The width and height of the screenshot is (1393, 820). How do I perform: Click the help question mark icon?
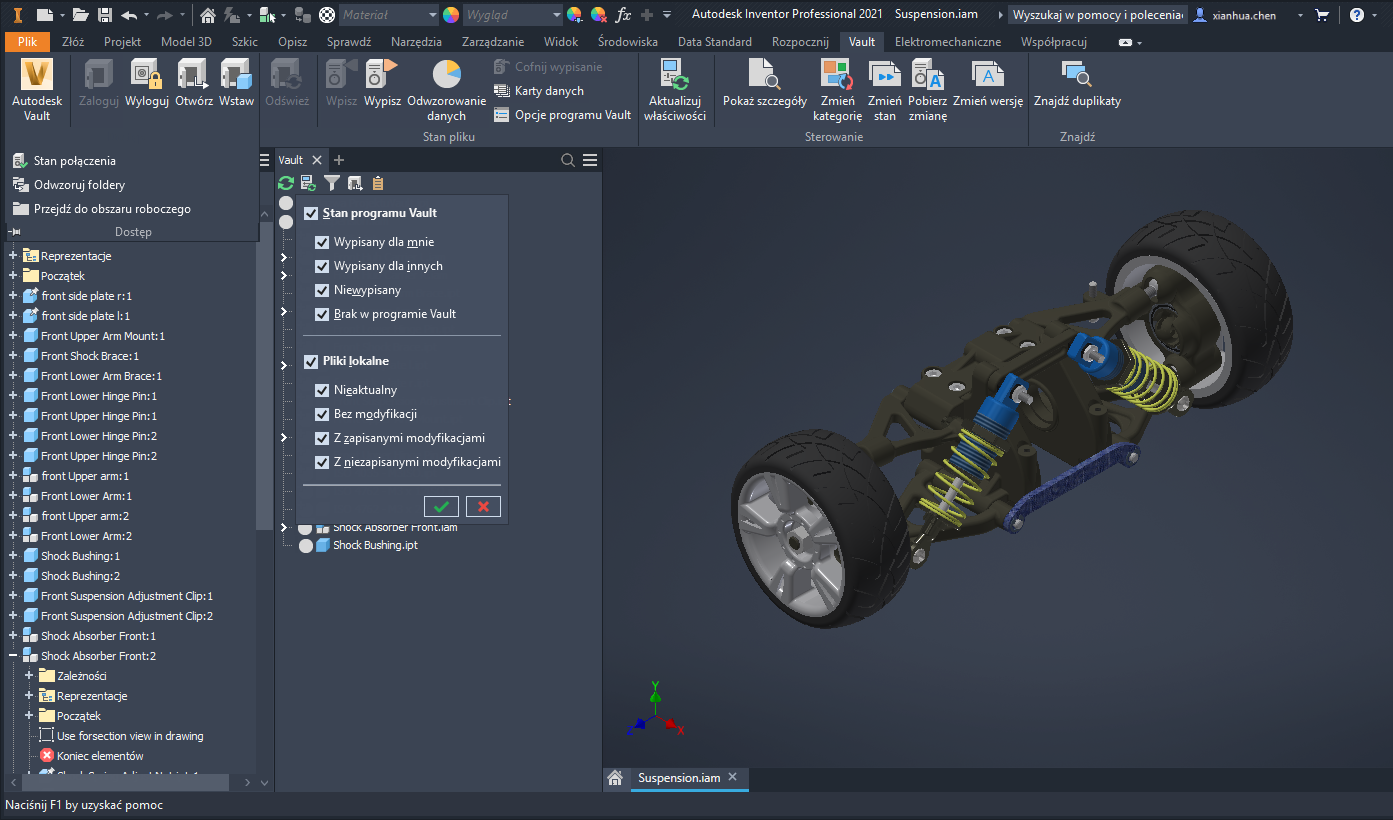(x=1356, y=15)
